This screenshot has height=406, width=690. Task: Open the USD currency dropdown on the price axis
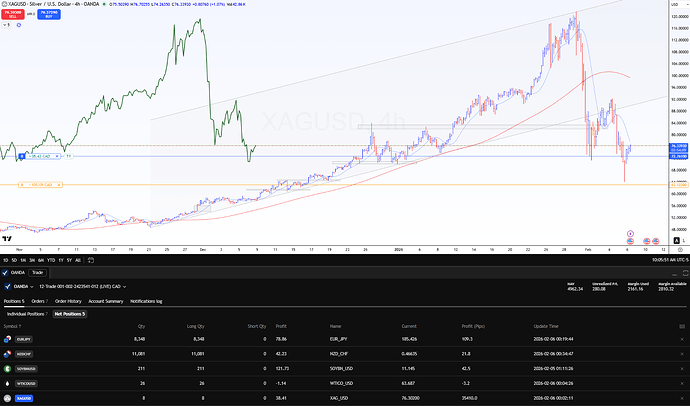click(680, 4)
